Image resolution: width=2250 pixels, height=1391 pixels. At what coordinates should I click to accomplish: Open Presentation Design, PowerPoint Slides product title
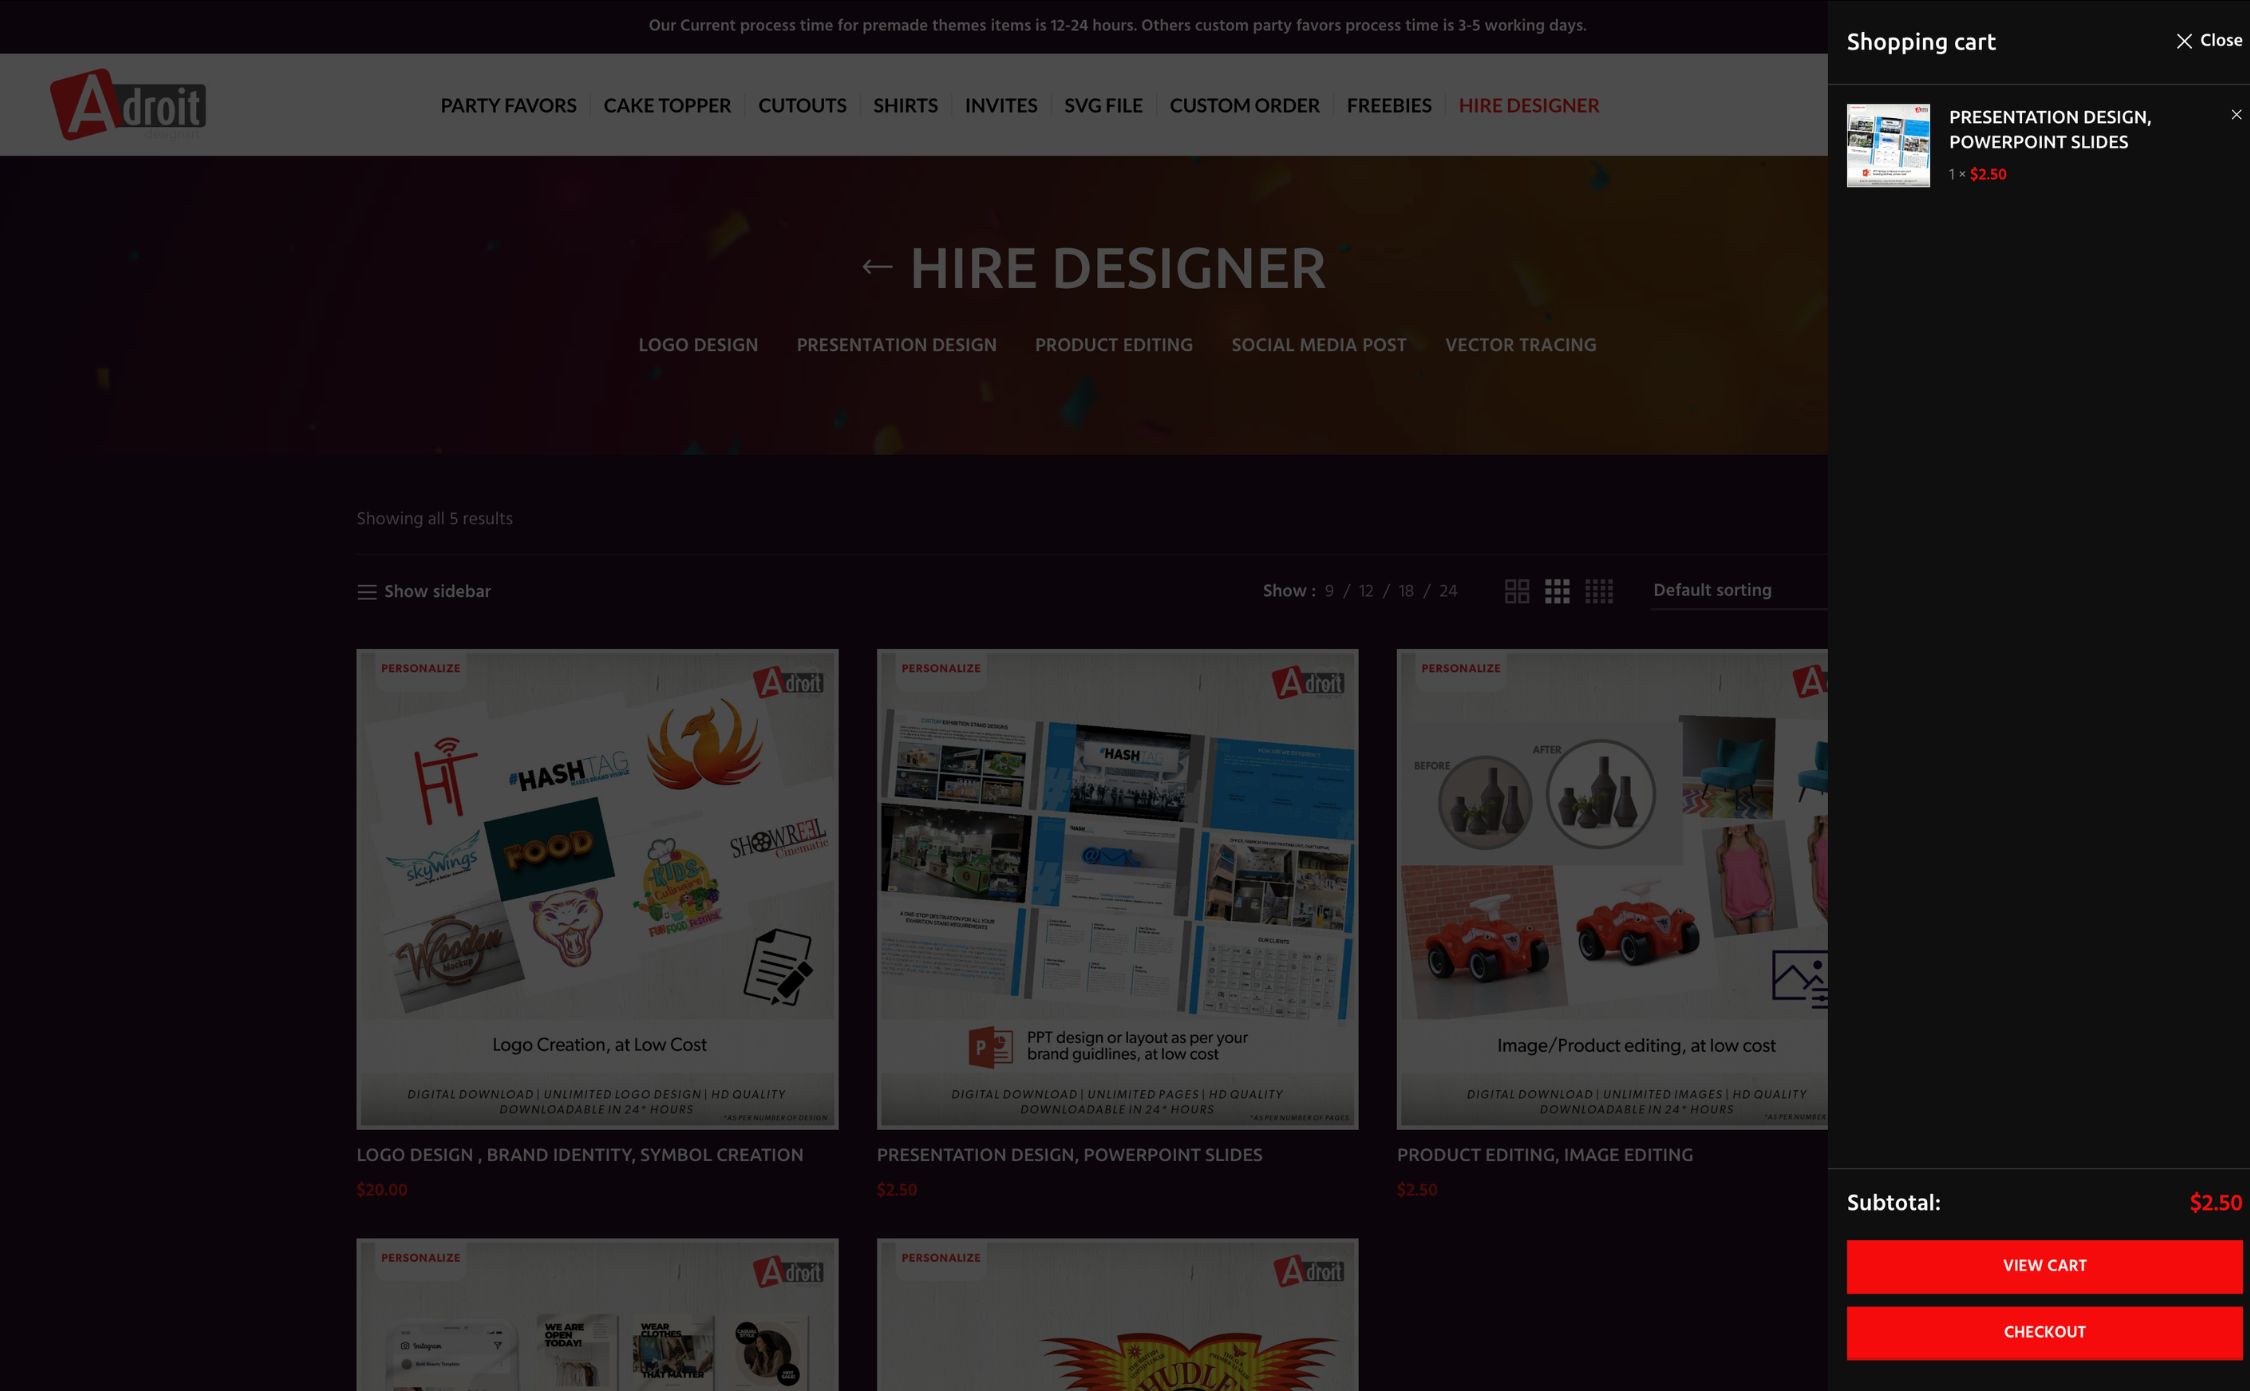click(x=1069, y=1155)
